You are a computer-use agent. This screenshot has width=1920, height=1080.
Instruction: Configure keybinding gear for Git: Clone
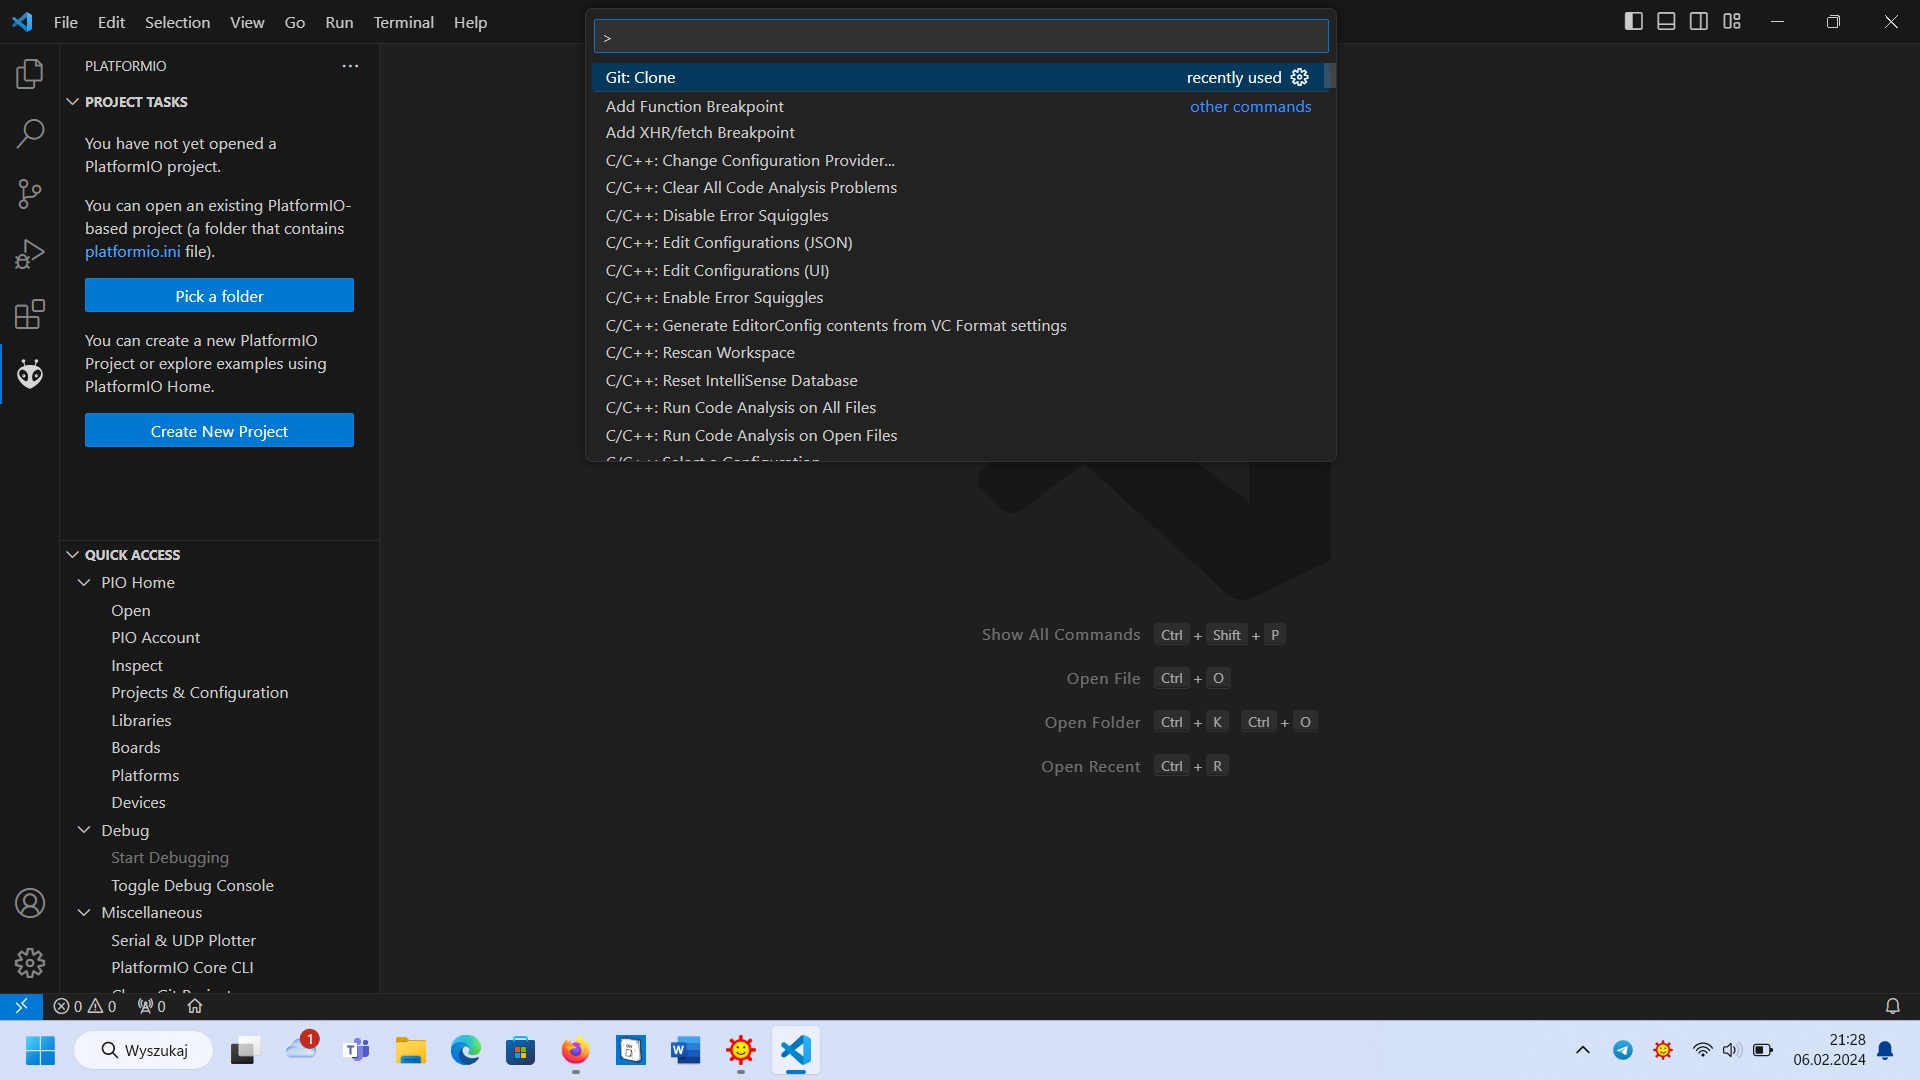[1299, 77]
